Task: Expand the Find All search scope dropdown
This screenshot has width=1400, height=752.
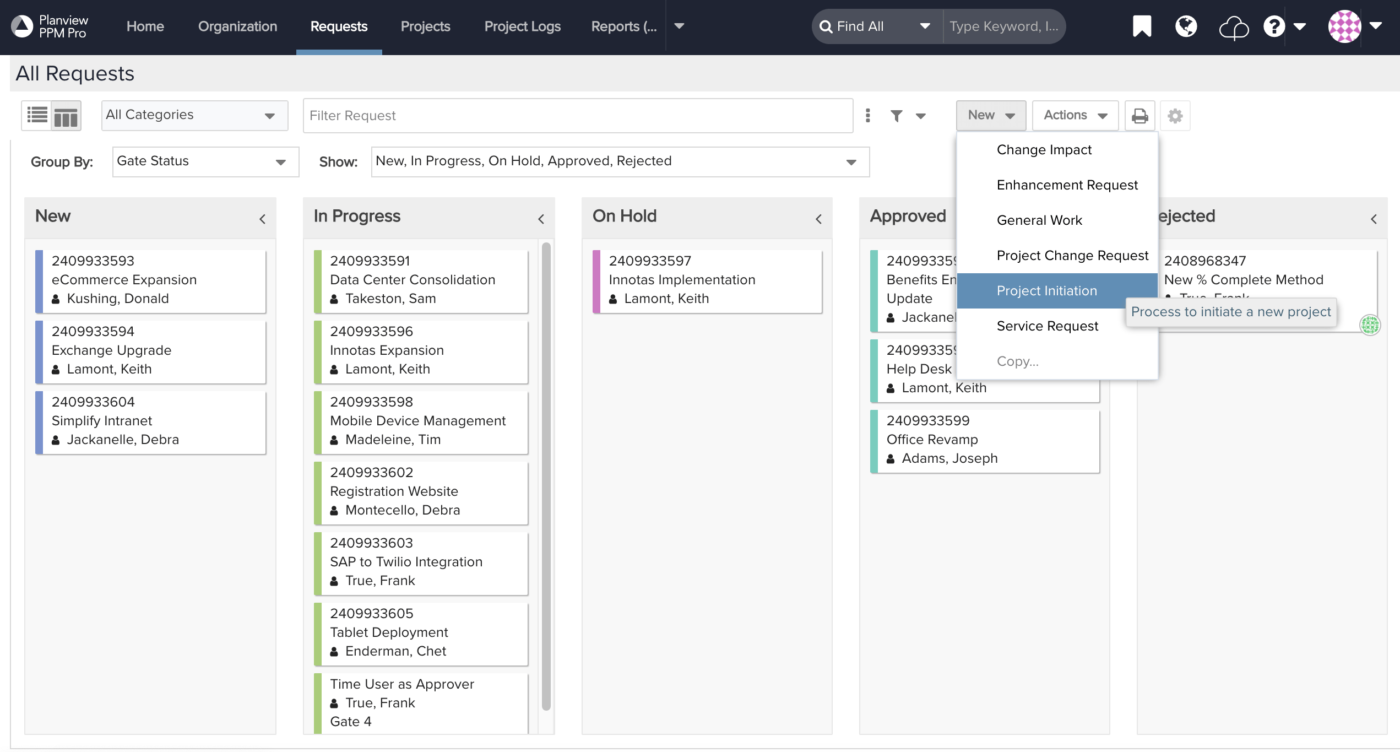Action: (877, 27)
